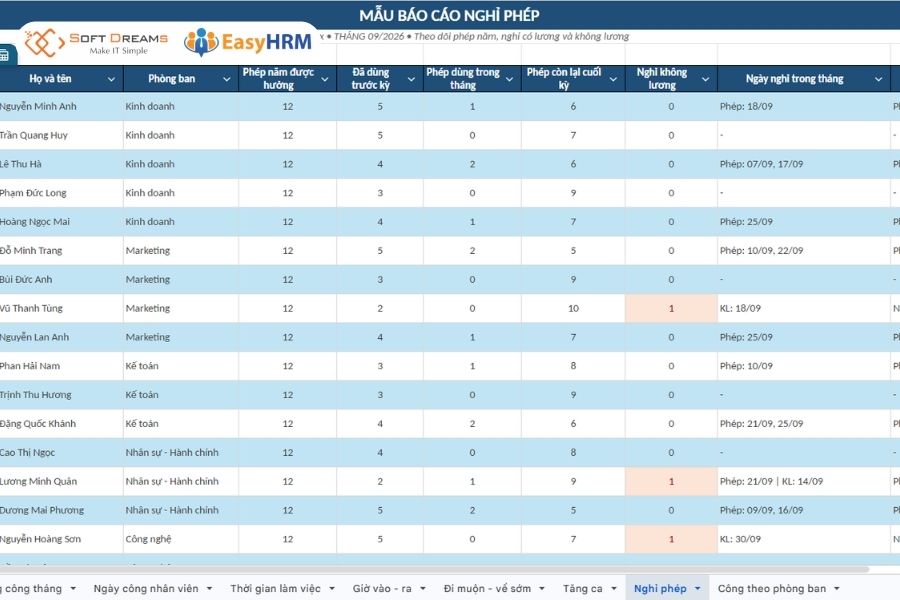
Task: Select Phan Hải Nam's Kế toán department cell
Action: tap(181, 366)
